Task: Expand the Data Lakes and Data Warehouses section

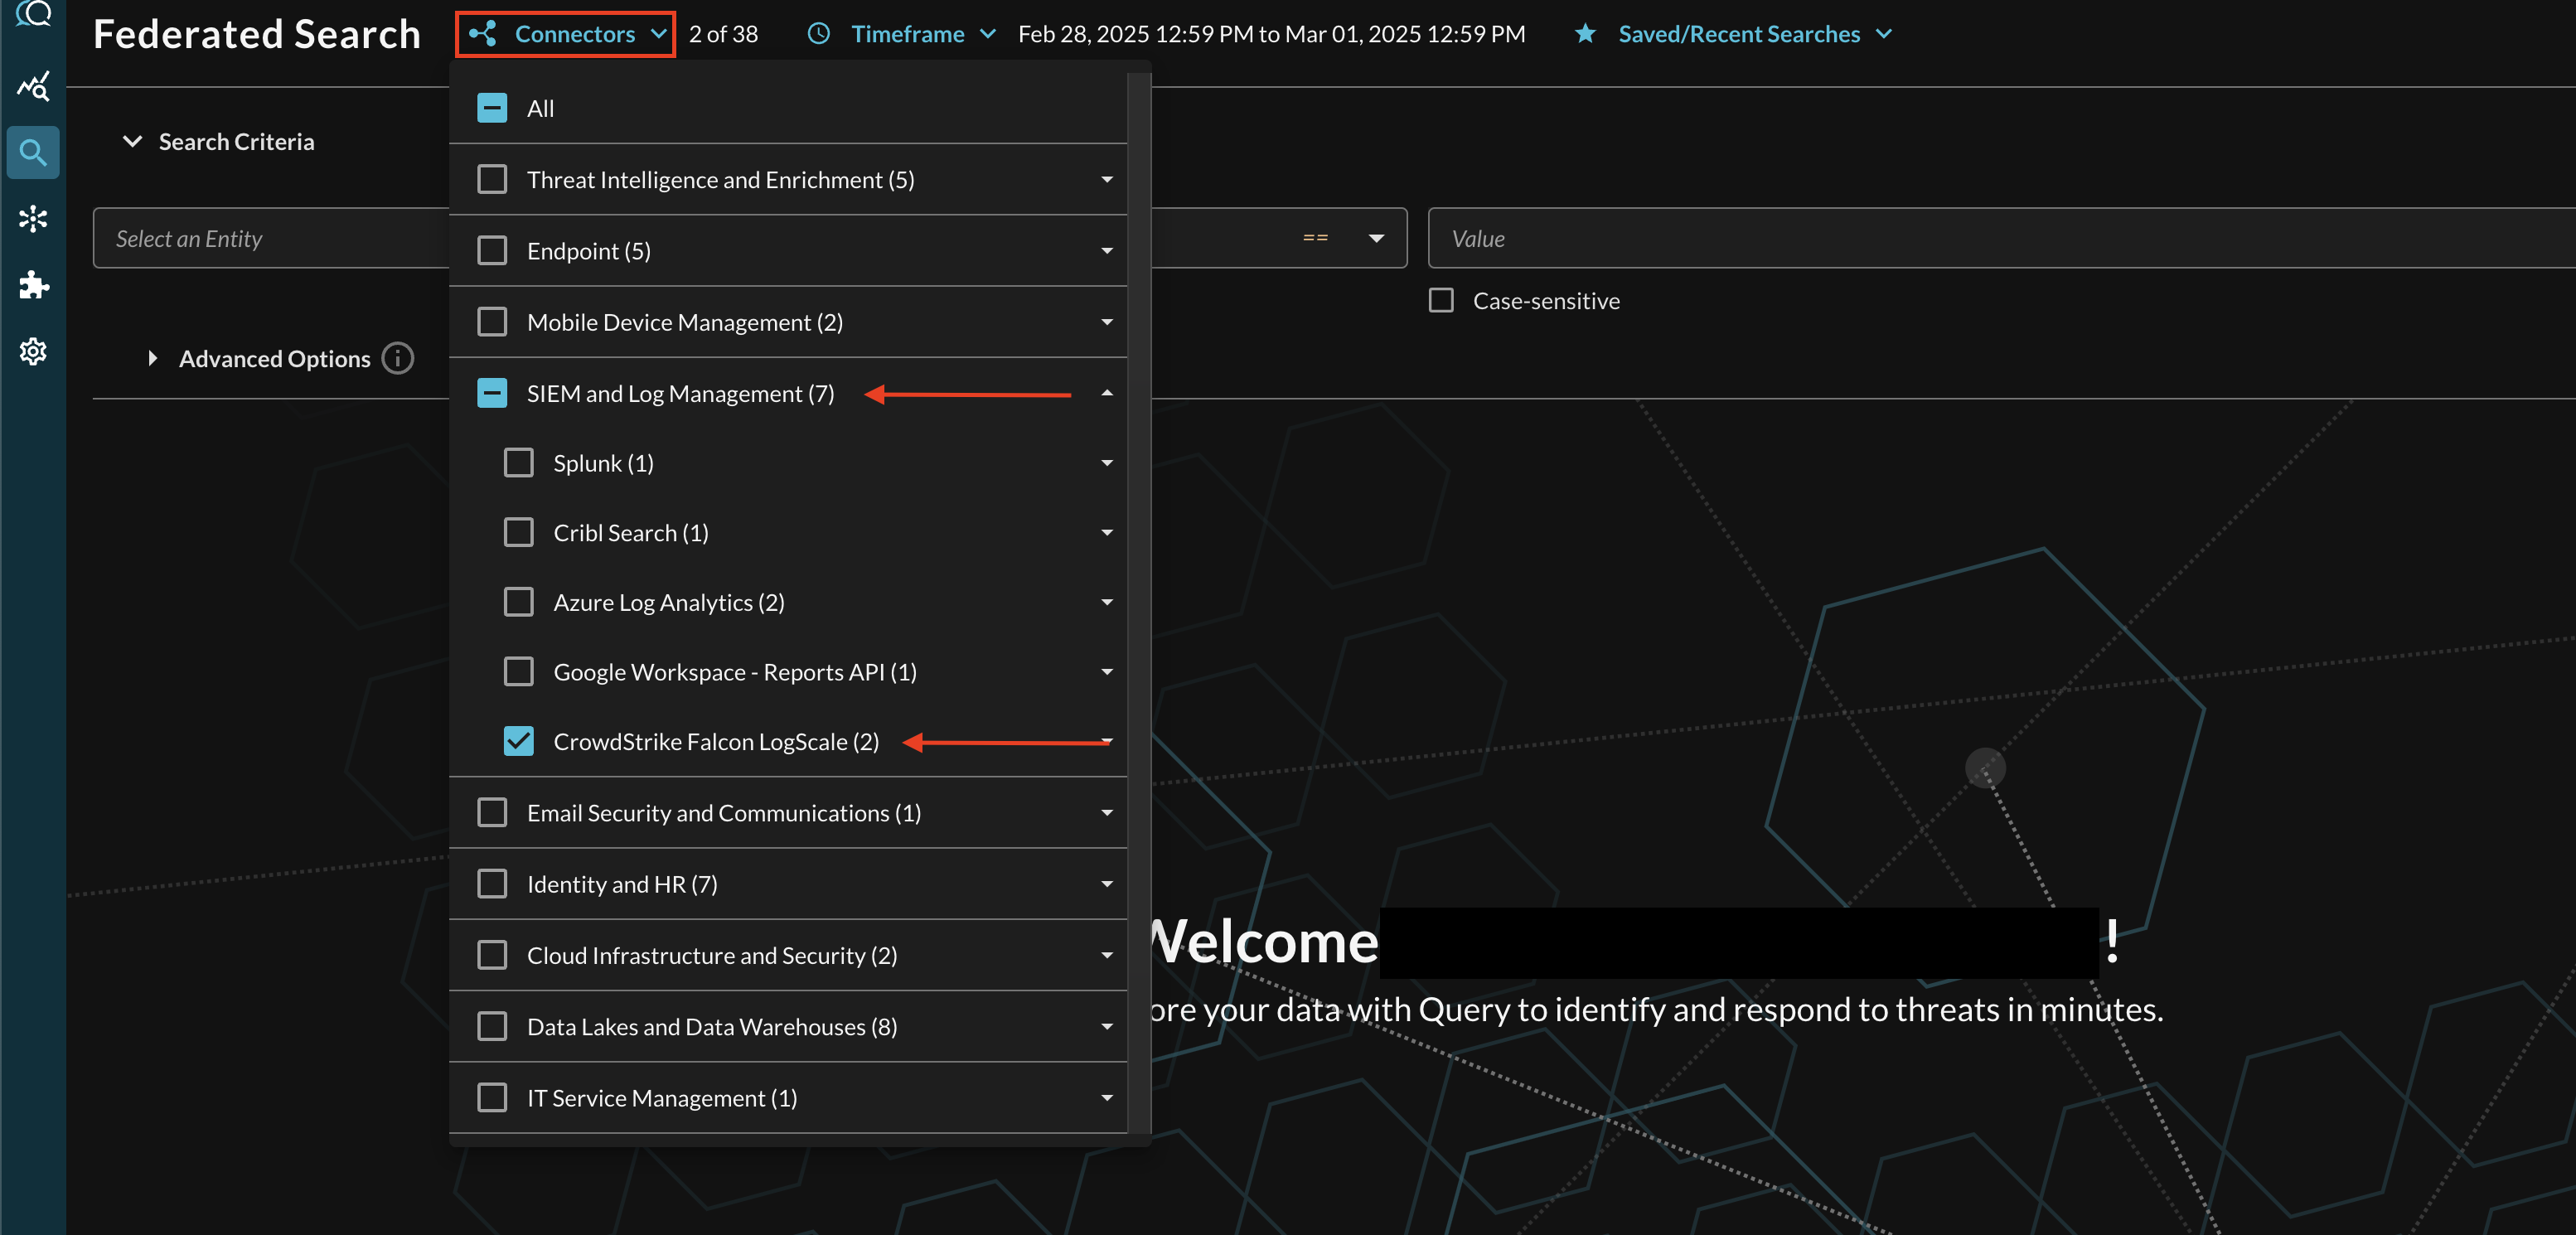Action: coord(1107,1026)
